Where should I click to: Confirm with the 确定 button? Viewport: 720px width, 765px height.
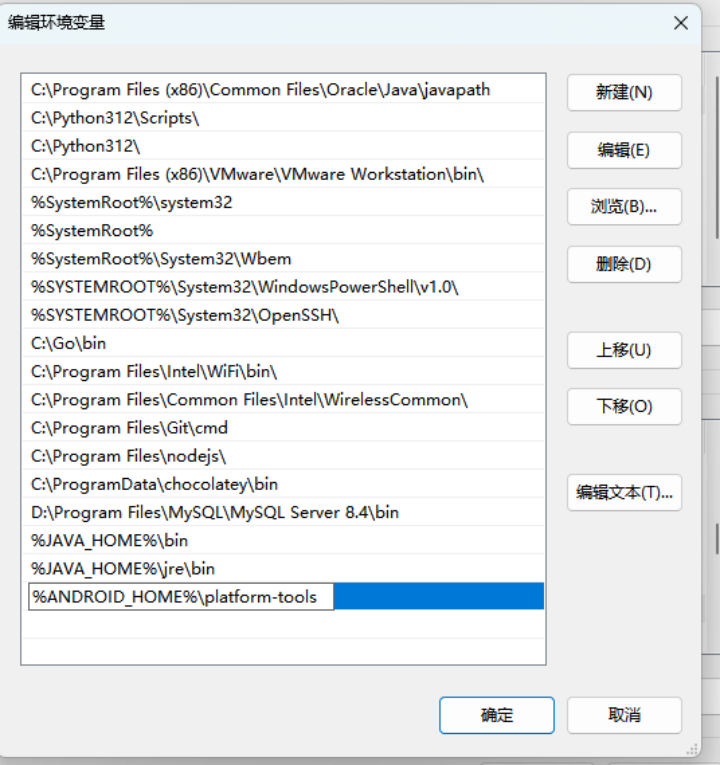click(497, 715)
